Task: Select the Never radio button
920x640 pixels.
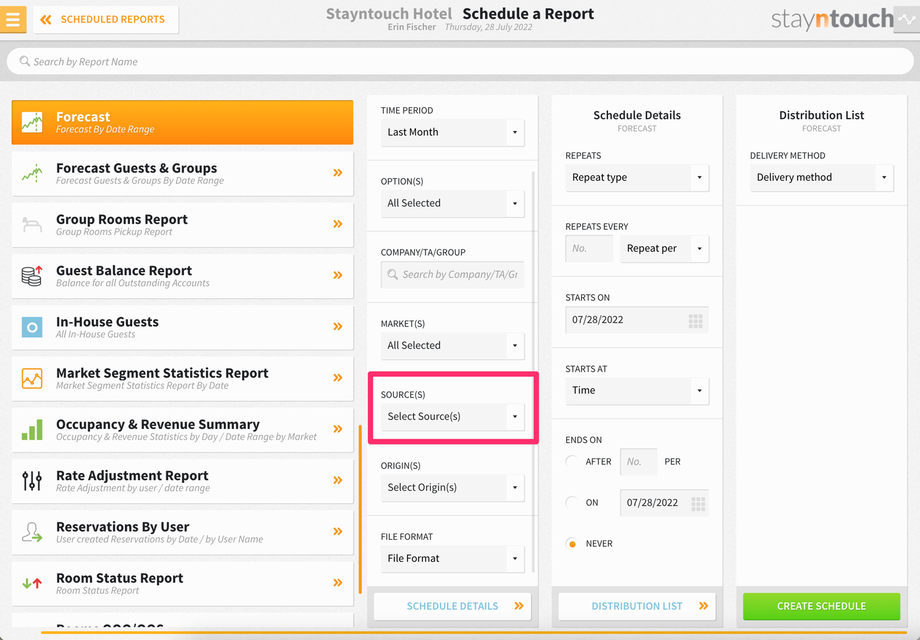Action: [572, 544]
